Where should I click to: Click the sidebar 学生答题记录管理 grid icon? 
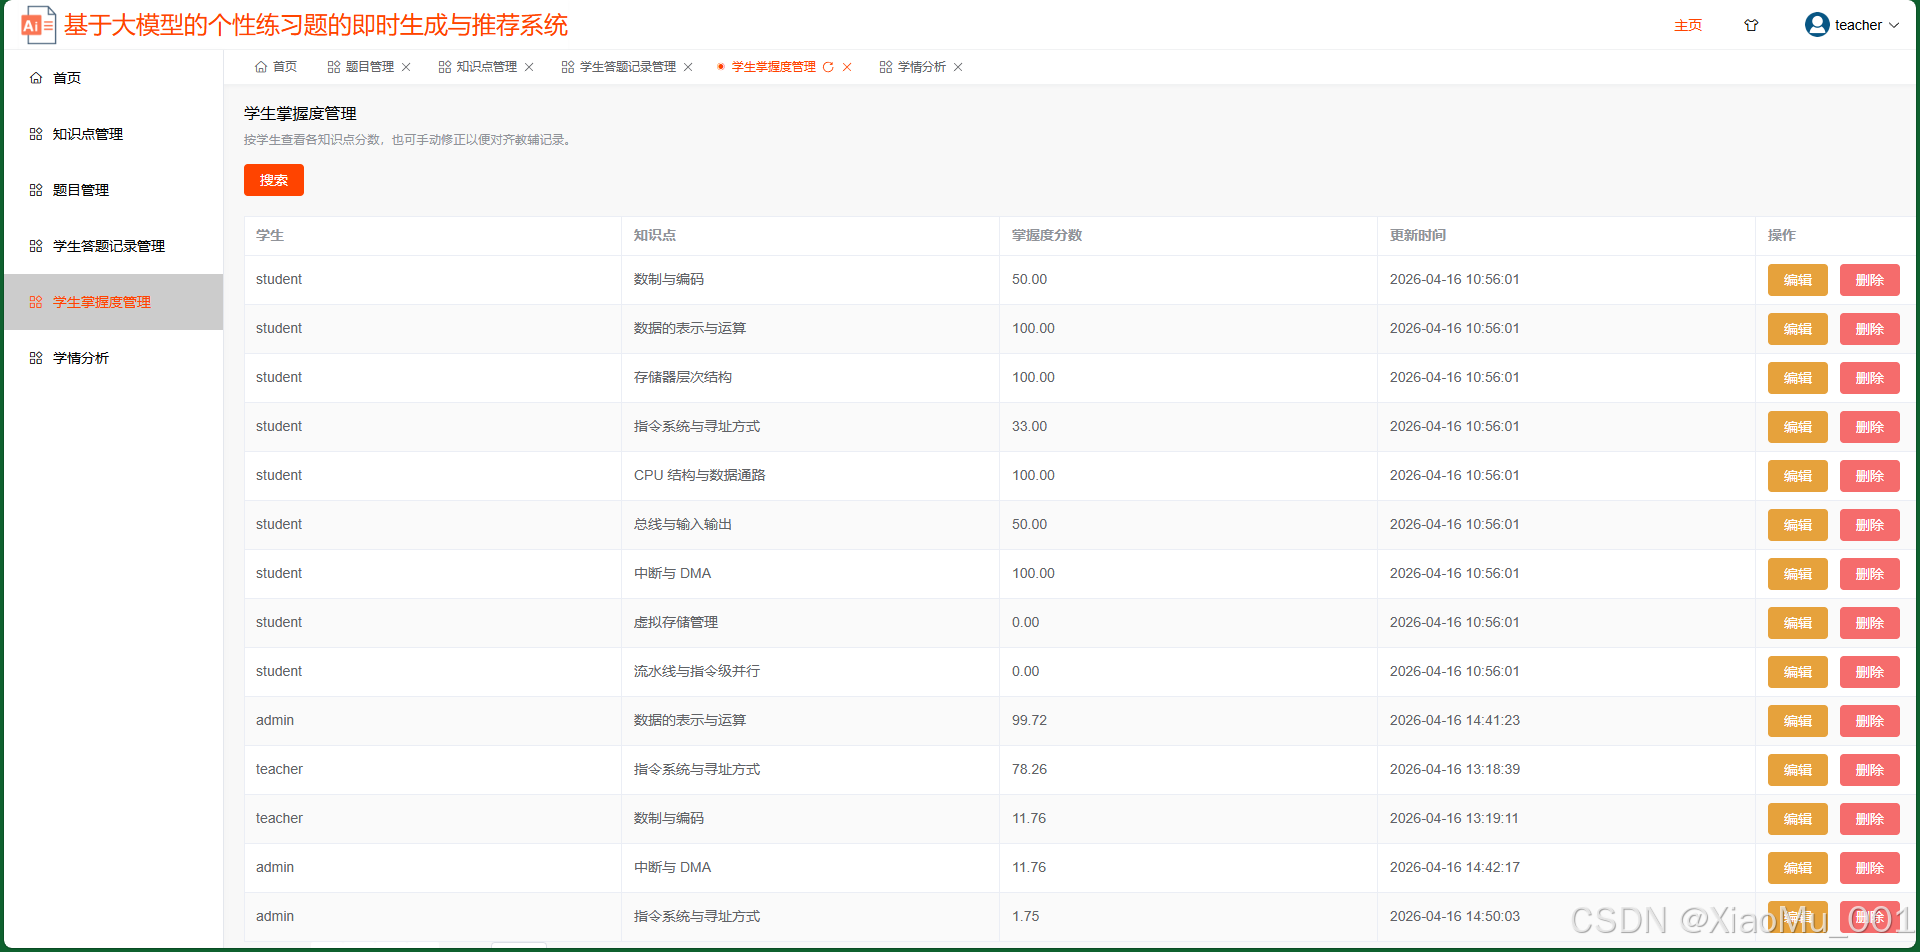[36, 246]
